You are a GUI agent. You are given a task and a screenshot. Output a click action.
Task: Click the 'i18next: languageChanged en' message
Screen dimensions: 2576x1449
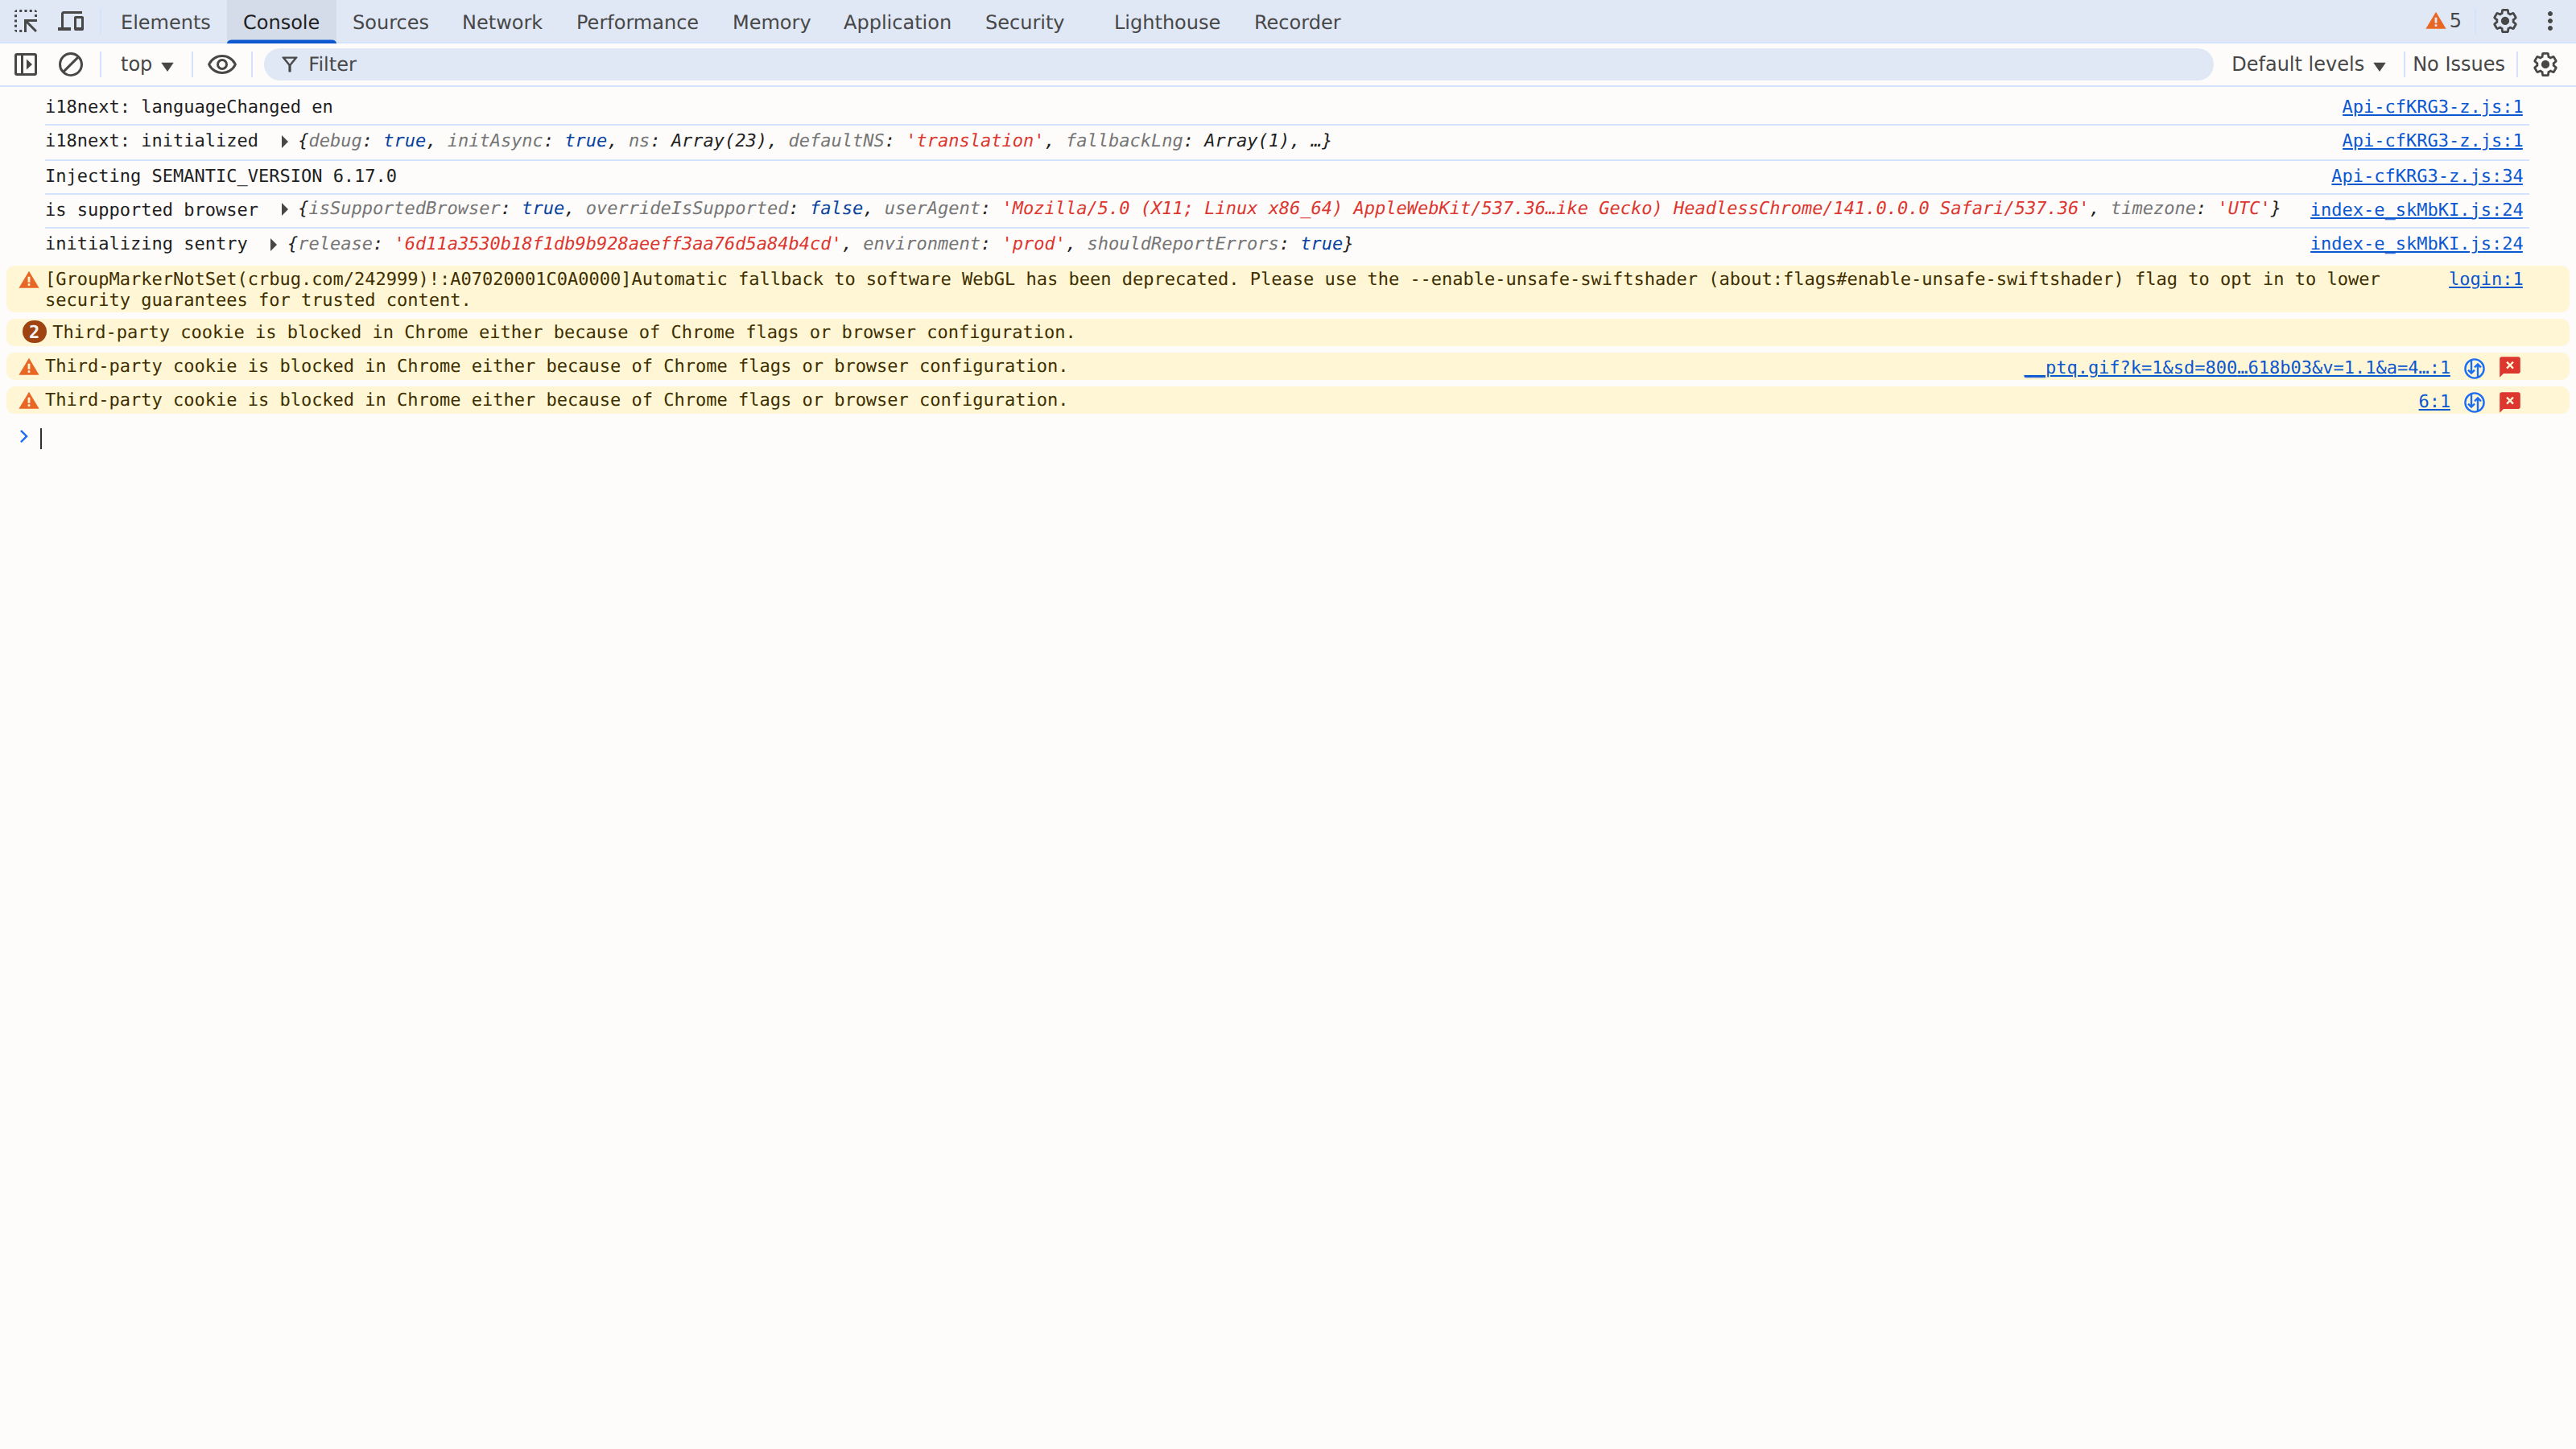[x=189, y=107]
